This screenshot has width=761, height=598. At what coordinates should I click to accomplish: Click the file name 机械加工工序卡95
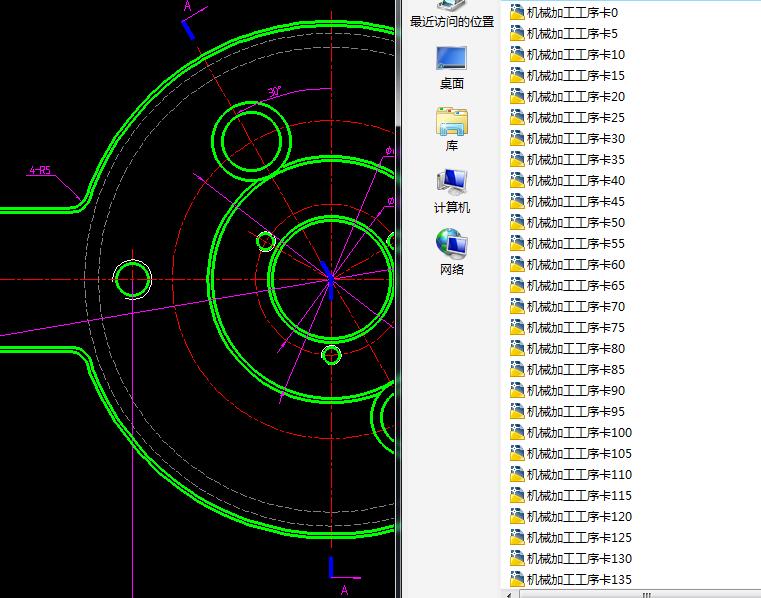point(576,412)
